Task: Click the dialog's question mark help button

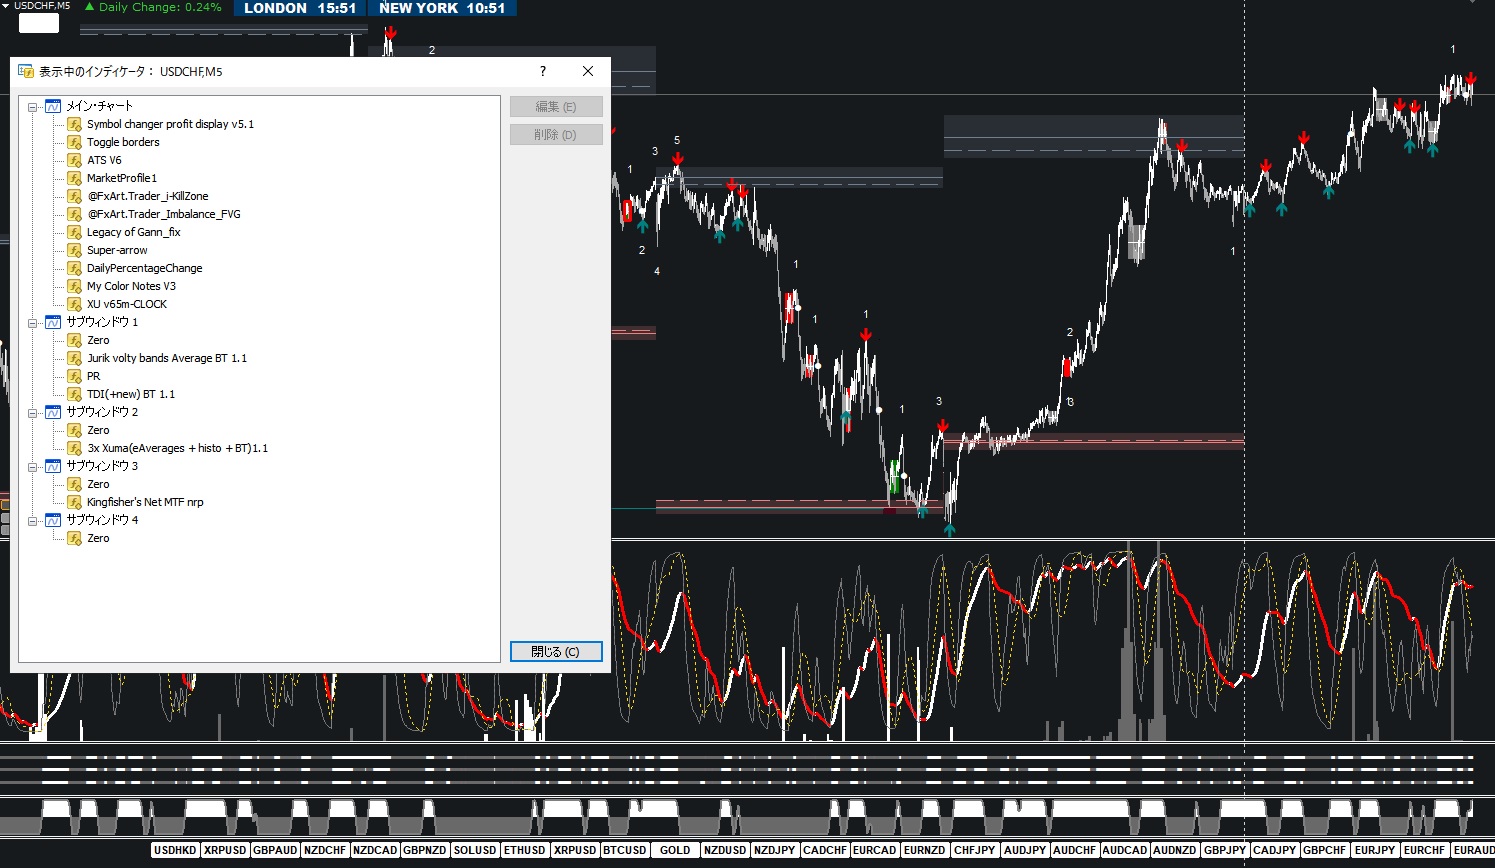Action: click(x=543, y=71)
